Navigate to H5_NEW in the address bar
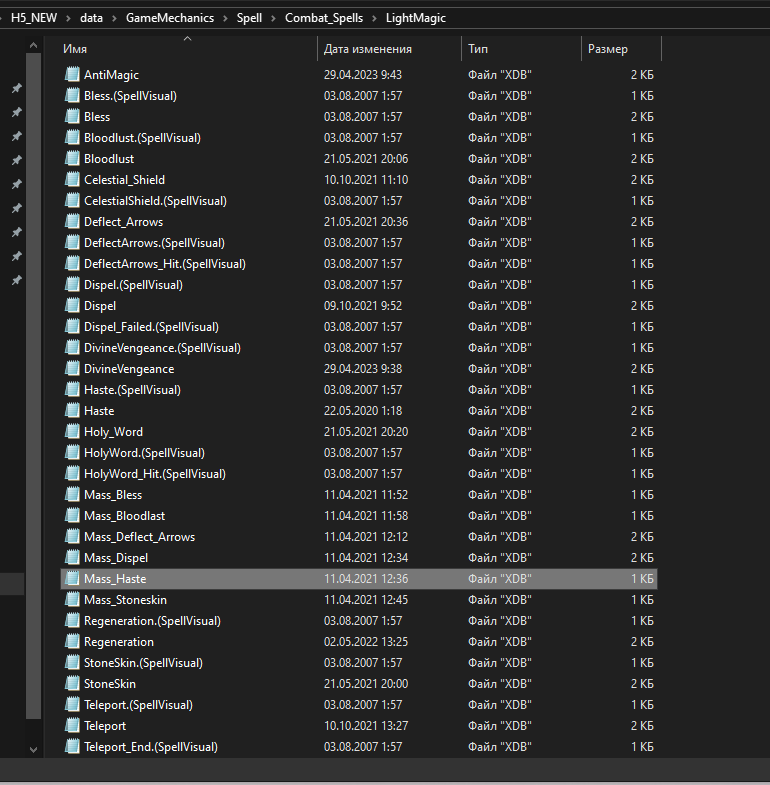 (34, 18)
